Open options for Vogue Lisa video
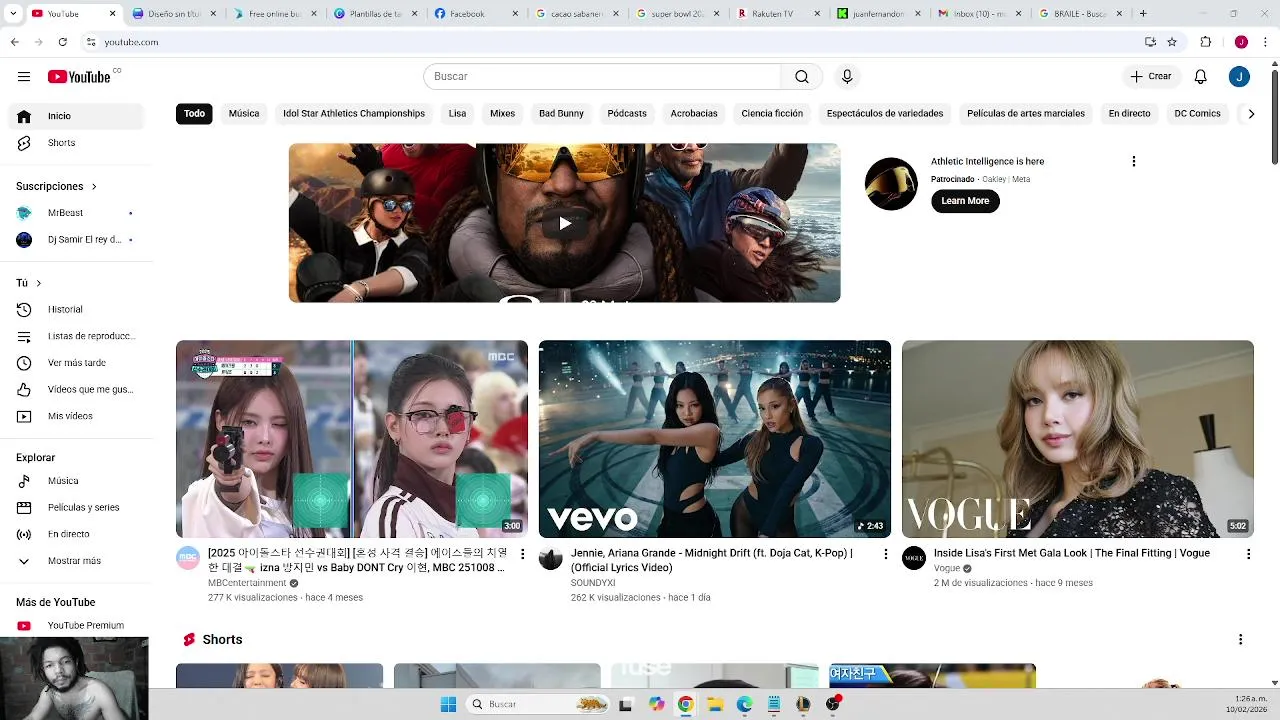The height and width of the screenshot is (720, 1280). [1248, 553]
